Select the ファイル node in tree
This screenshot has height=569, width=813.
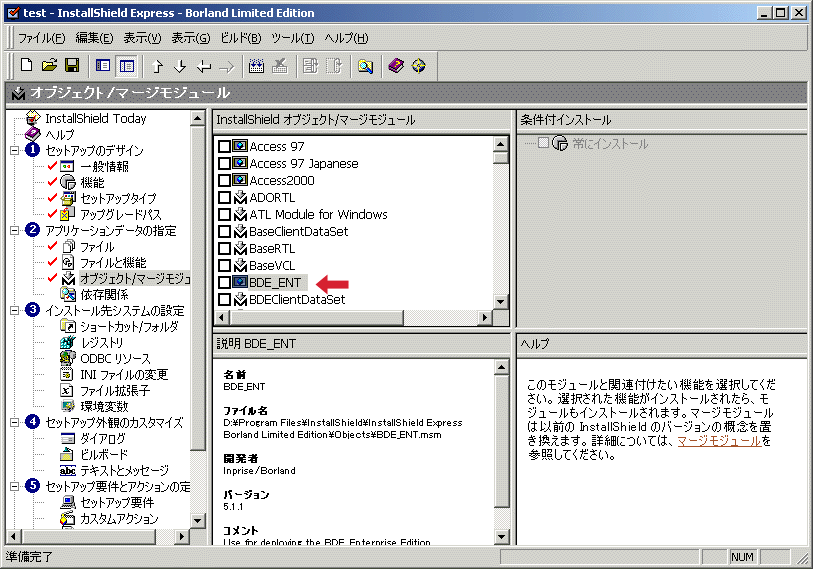[x=97, y=247]
